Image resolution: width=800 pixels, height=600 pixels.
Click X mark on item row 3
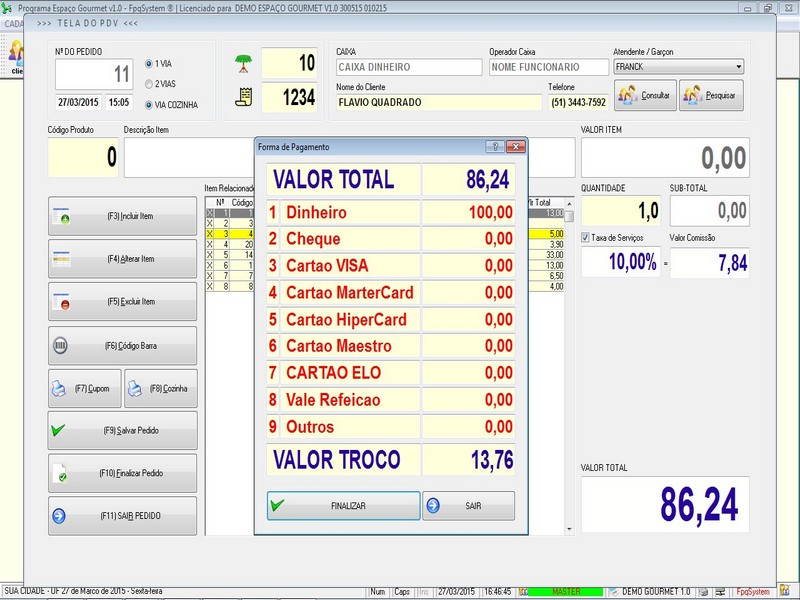click(x=210, y=234)
